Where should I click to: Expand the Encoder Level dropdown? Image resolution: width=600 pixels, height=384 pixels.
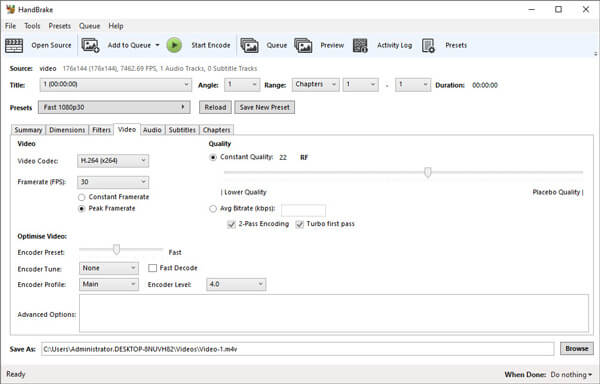point(236,284)
